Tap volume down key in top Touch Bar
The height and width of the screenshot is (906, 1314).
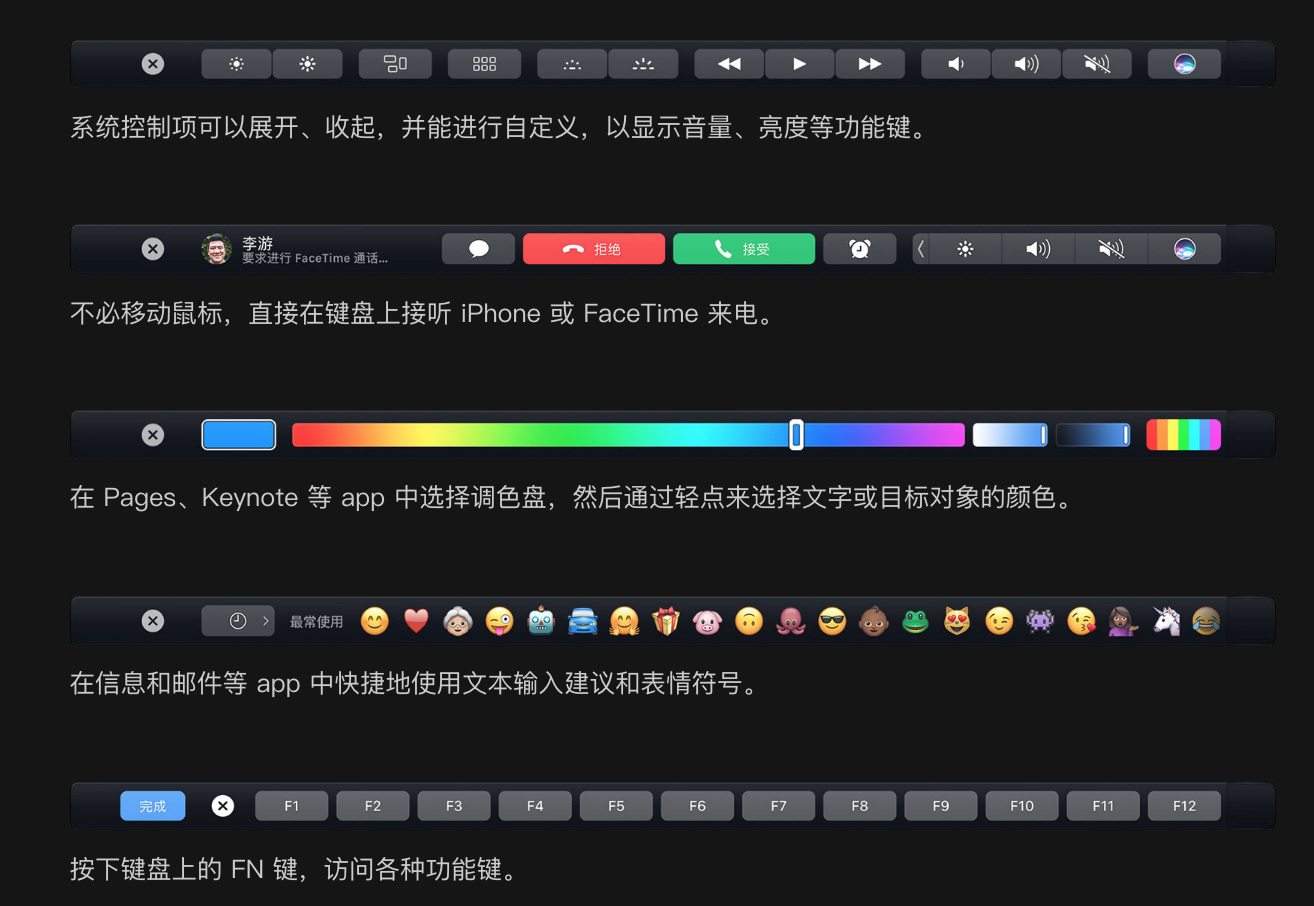click(x=956, y=64)
